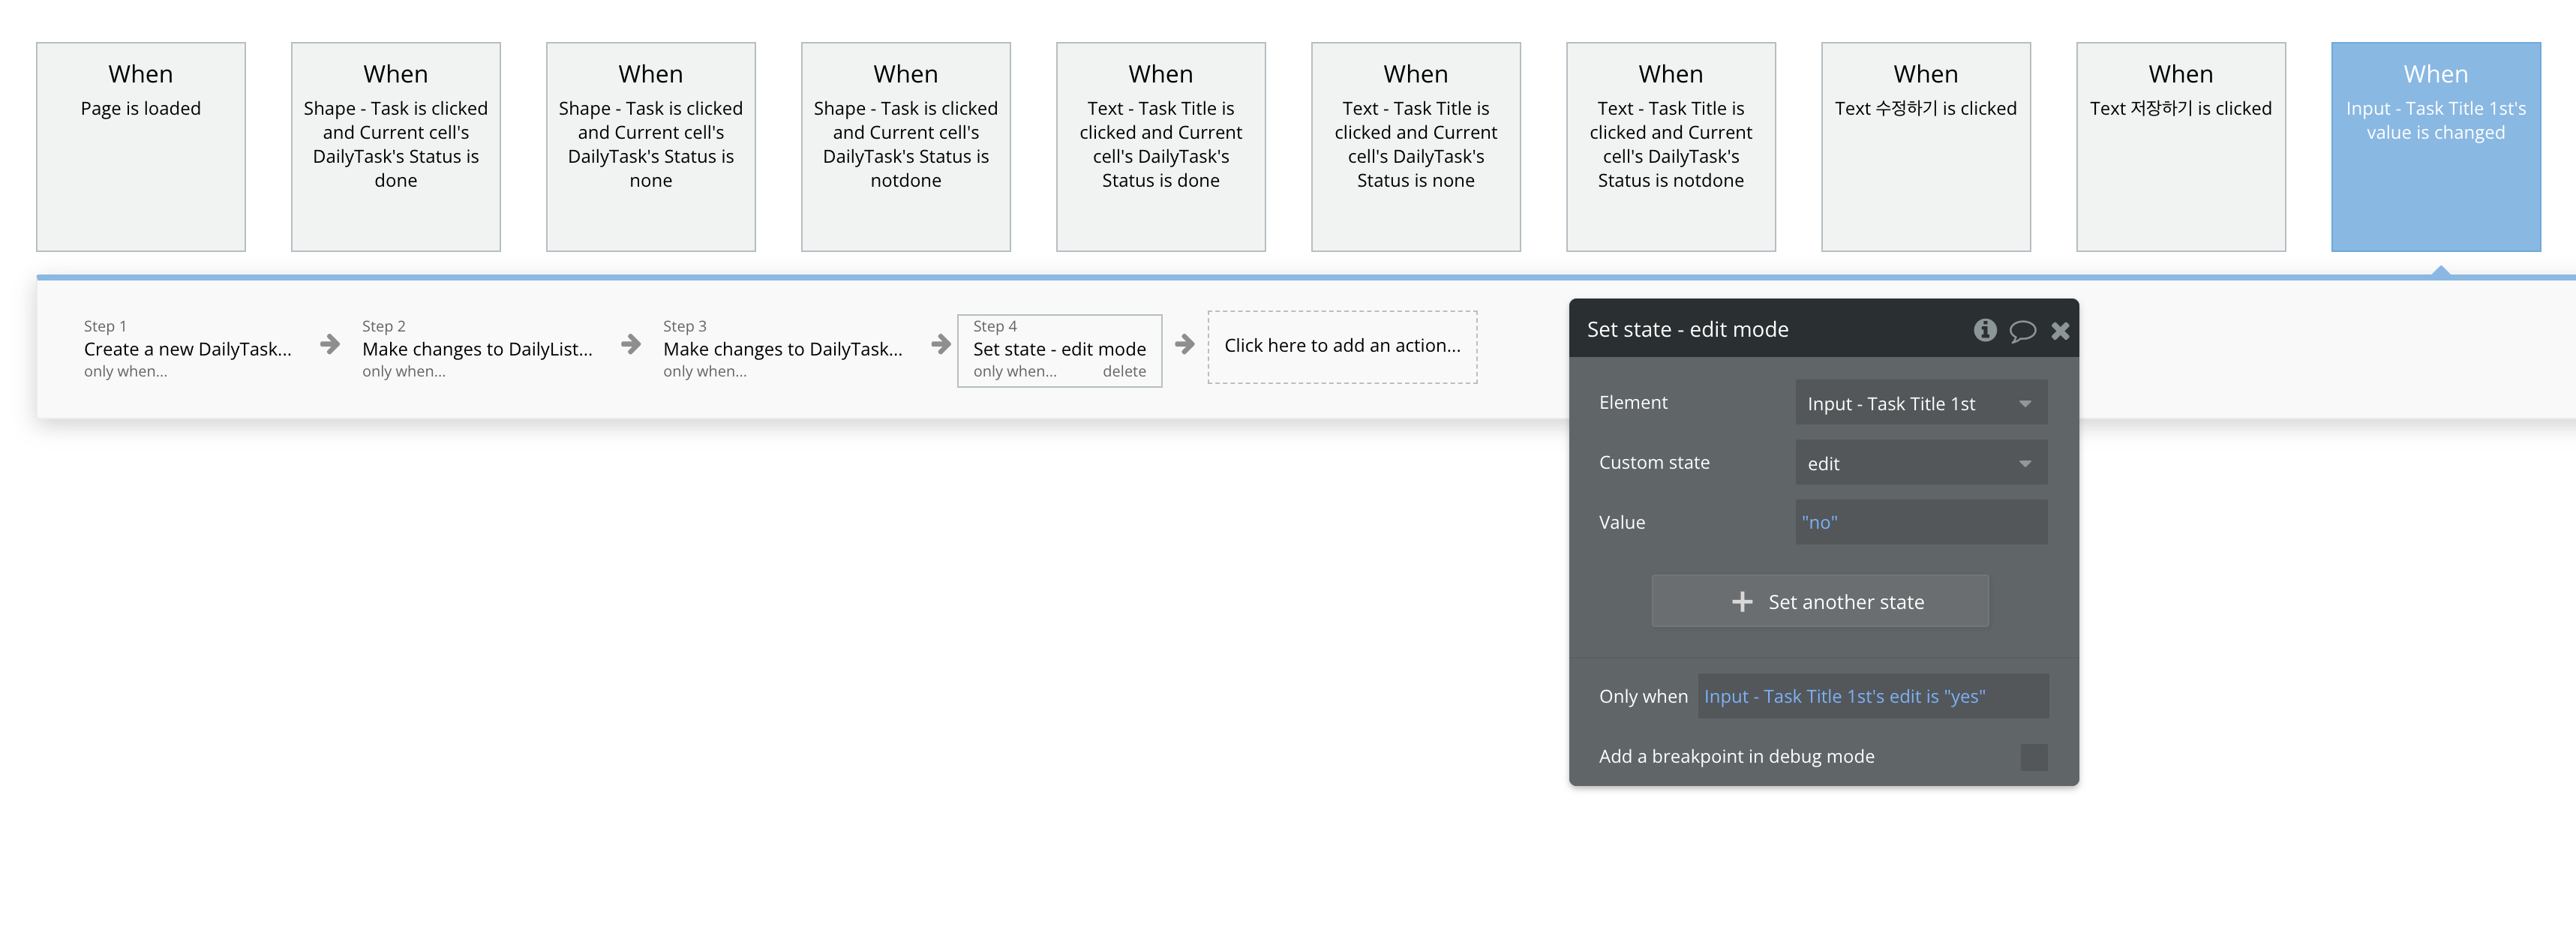Expand the Custom state dropdown set to edit
Image resolution: width=2576 pixels, height=942 pixels.
1920,463
